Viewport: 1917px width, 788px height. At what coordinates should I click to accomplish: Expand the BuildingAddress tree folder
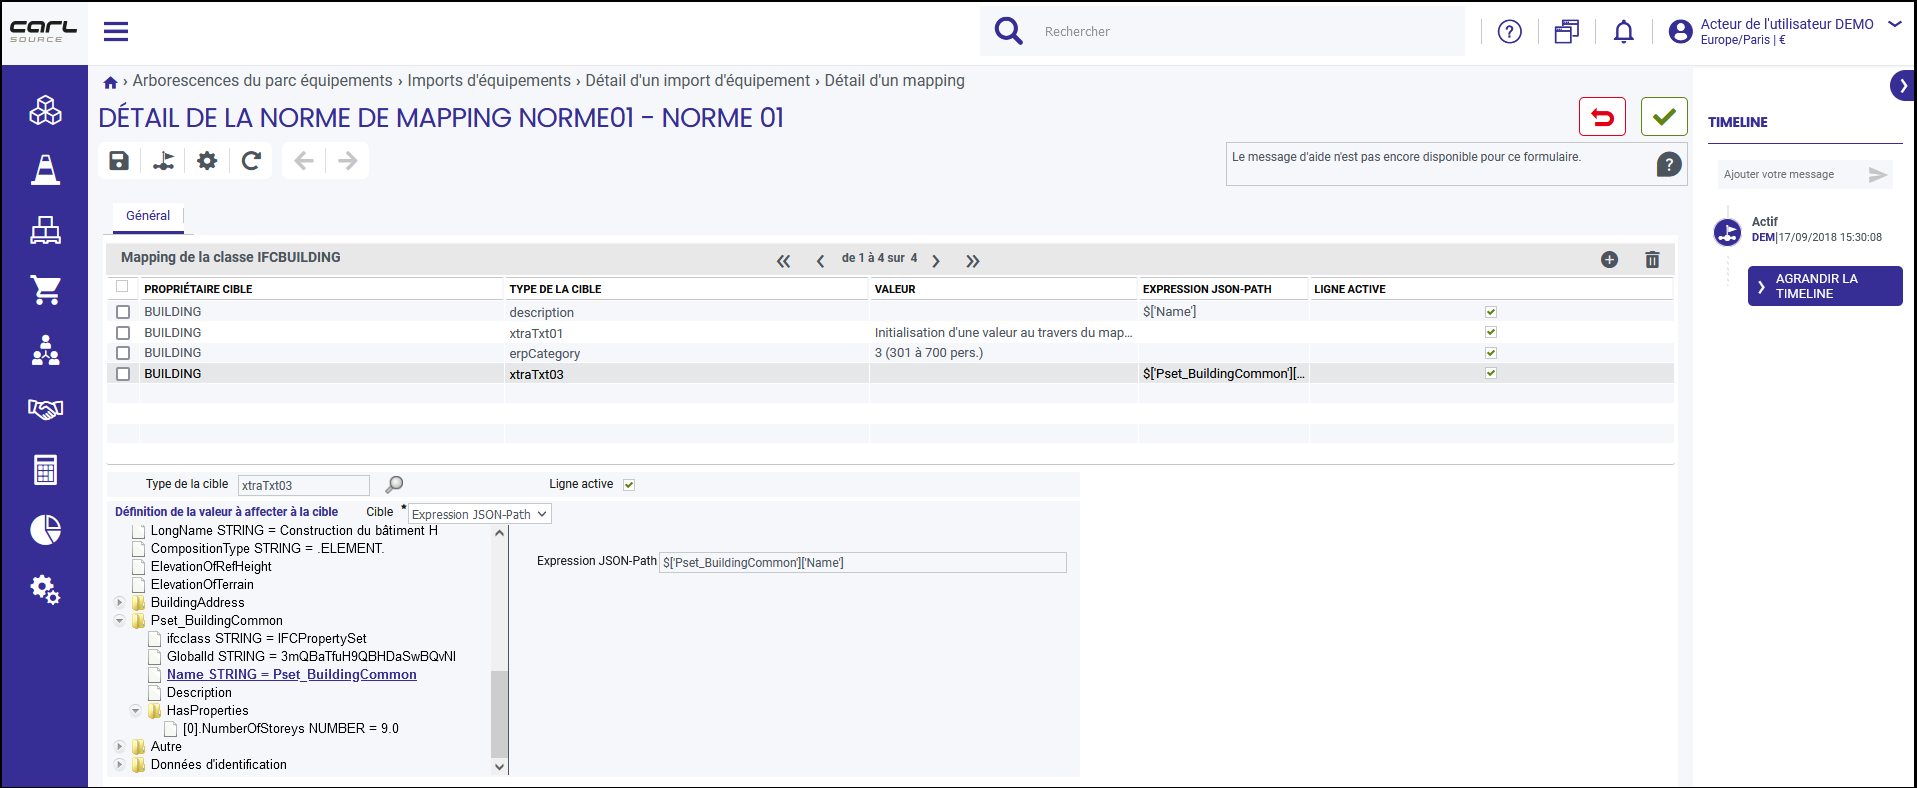pos(120,603)
